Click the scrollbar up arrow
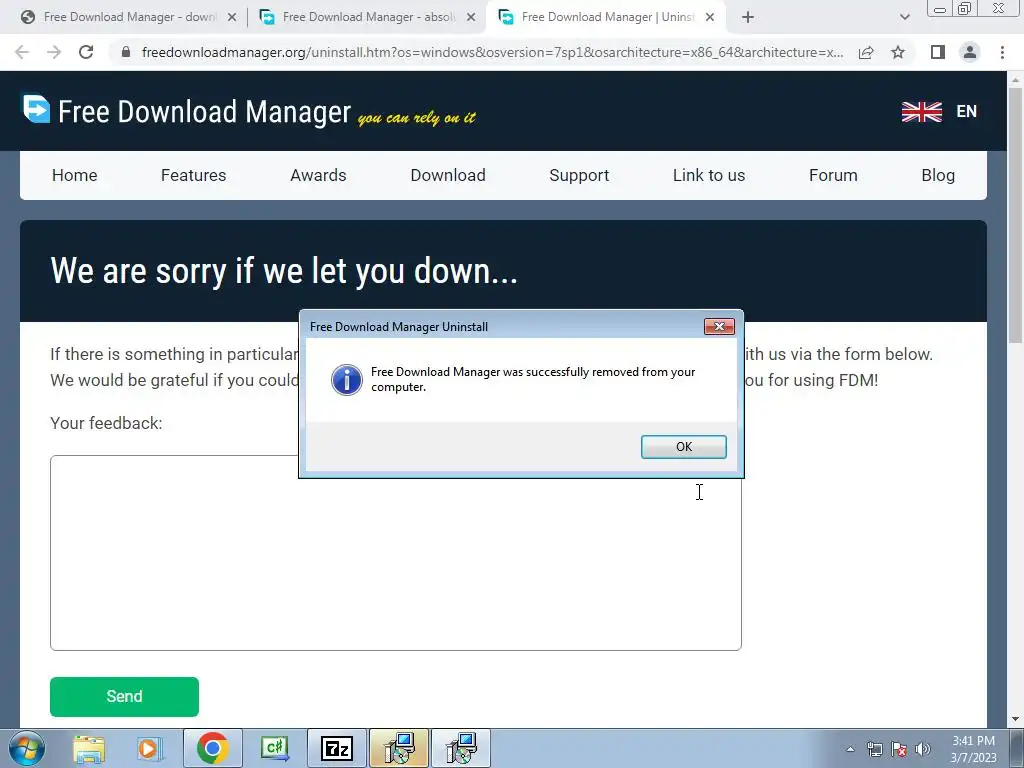This screenshot has height=768, width=1024. pos(1015,79)
